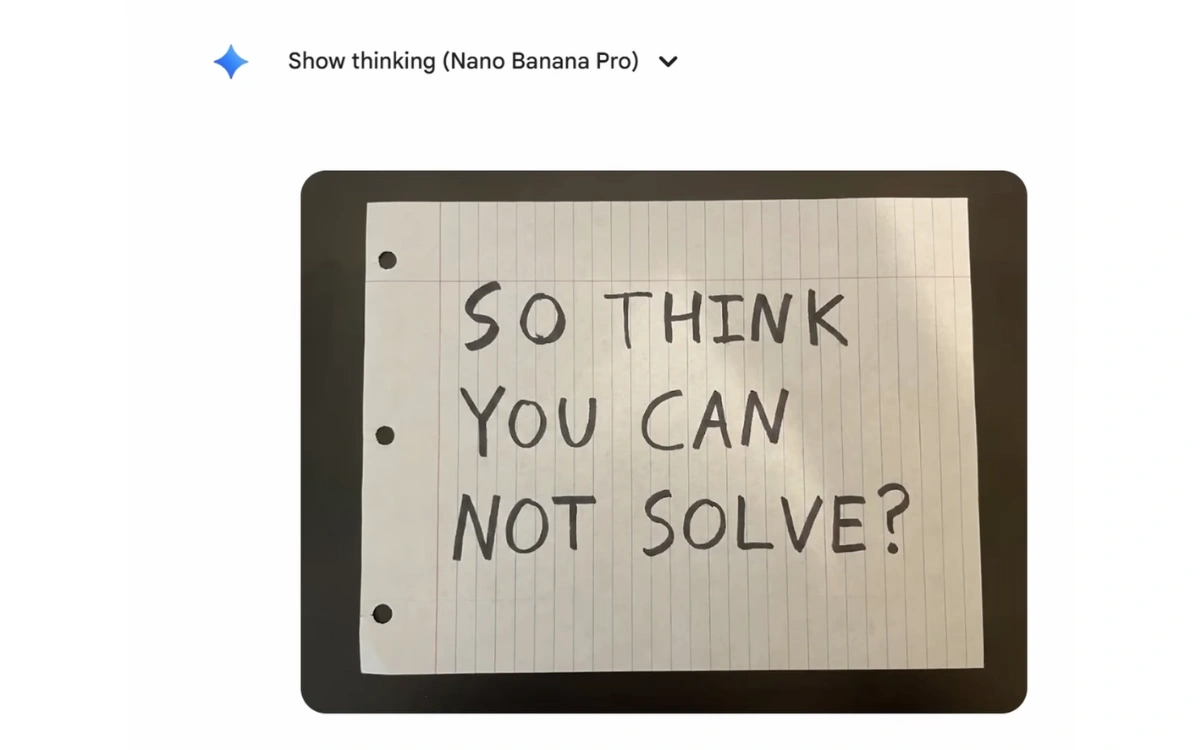The height and width of the screenshot is (750, 1200).
Task: Select the bottom punch hole on paper
Action: pos(382,613)
